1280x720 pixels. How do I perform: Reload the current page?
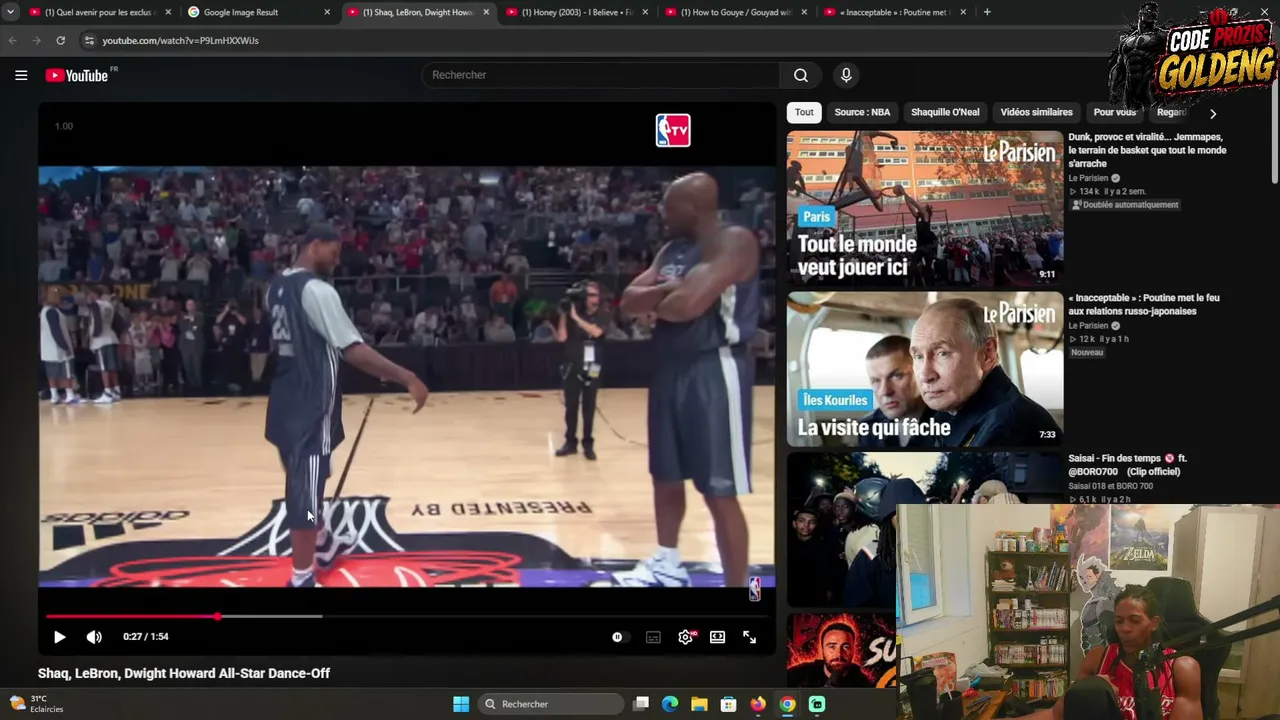point(60,41)
